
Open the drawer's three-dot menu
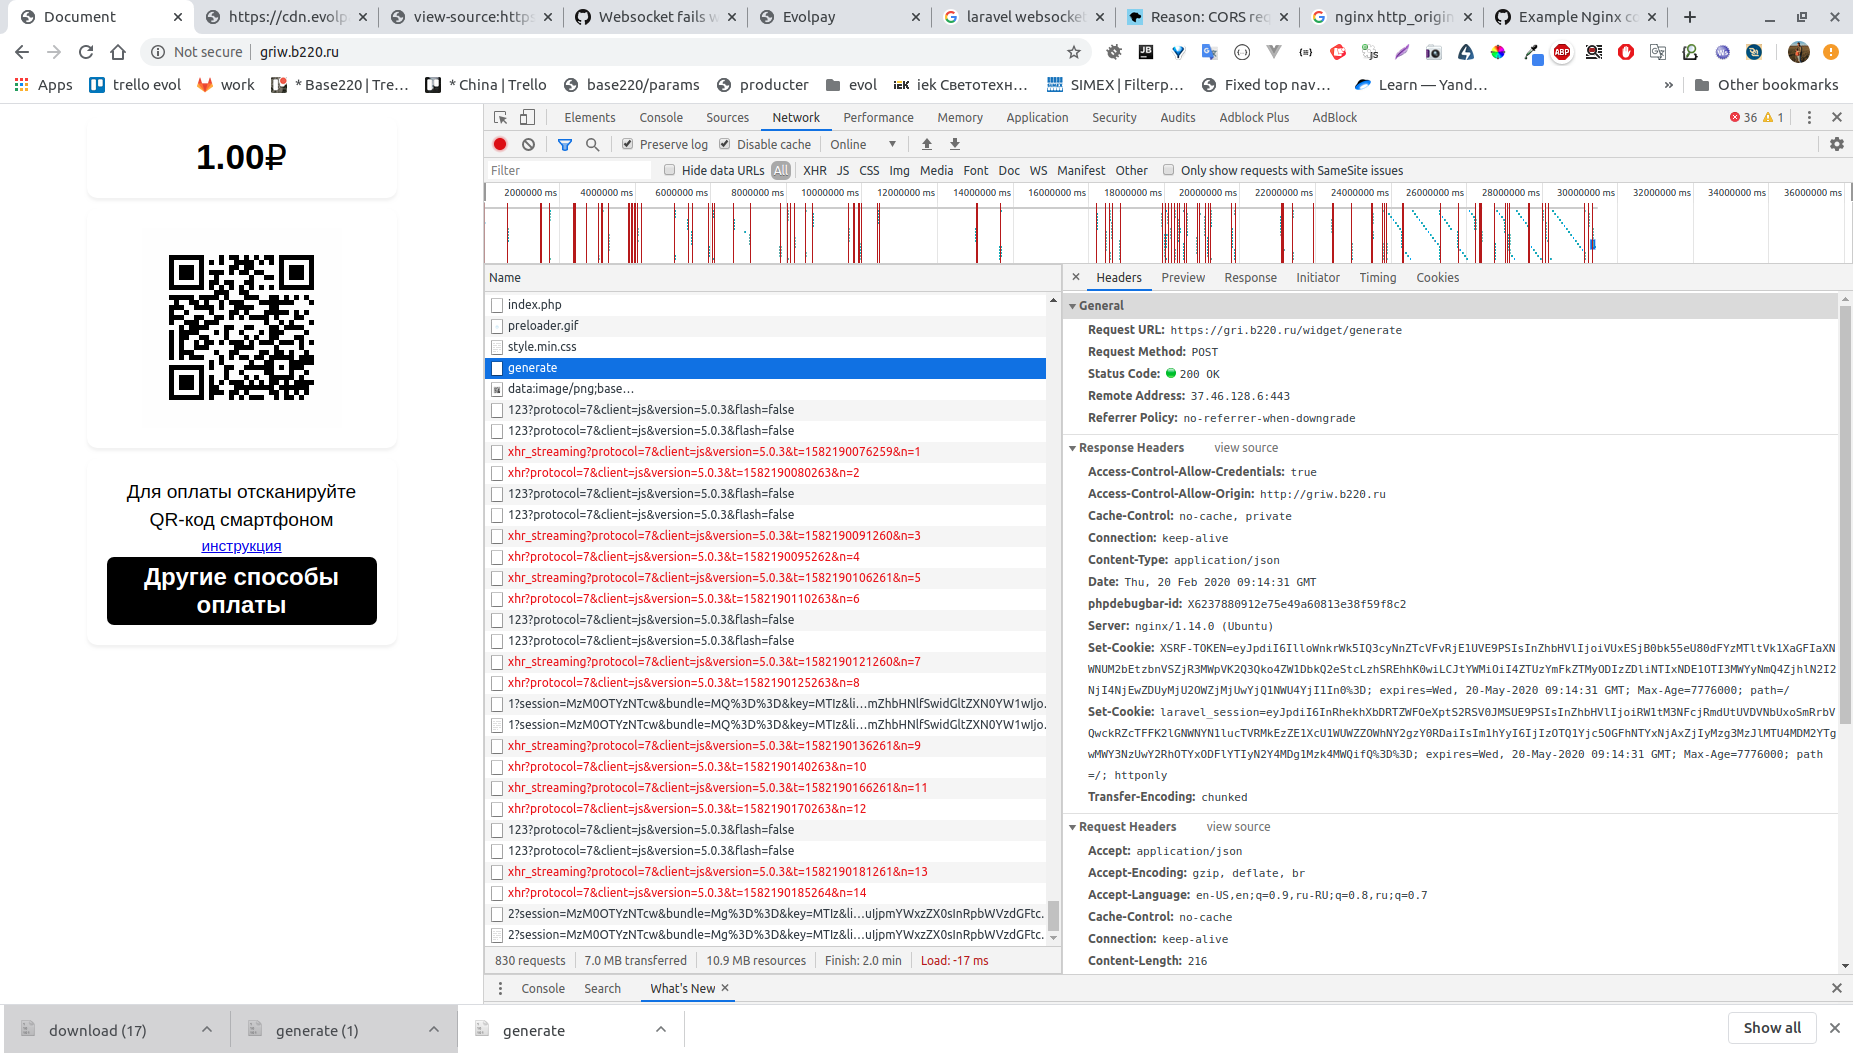coord(500,988)
